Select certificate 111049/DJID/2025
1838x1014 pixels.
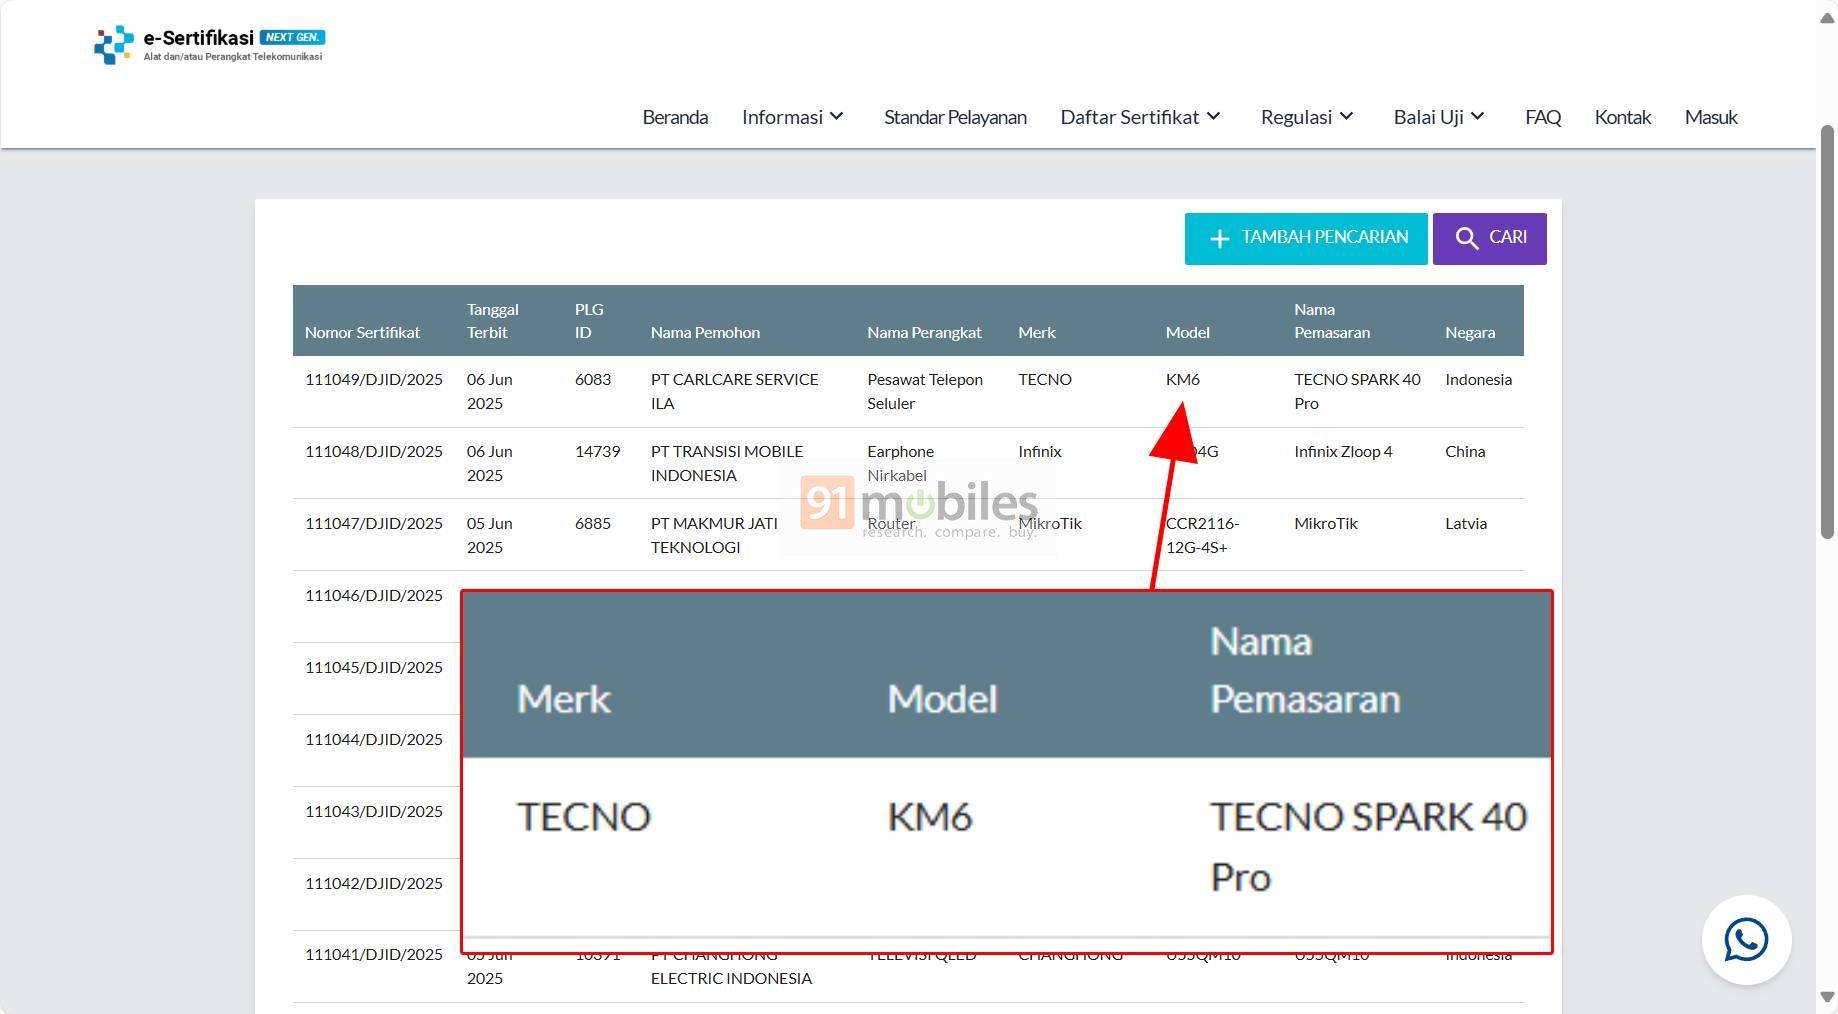pos(374,379)
